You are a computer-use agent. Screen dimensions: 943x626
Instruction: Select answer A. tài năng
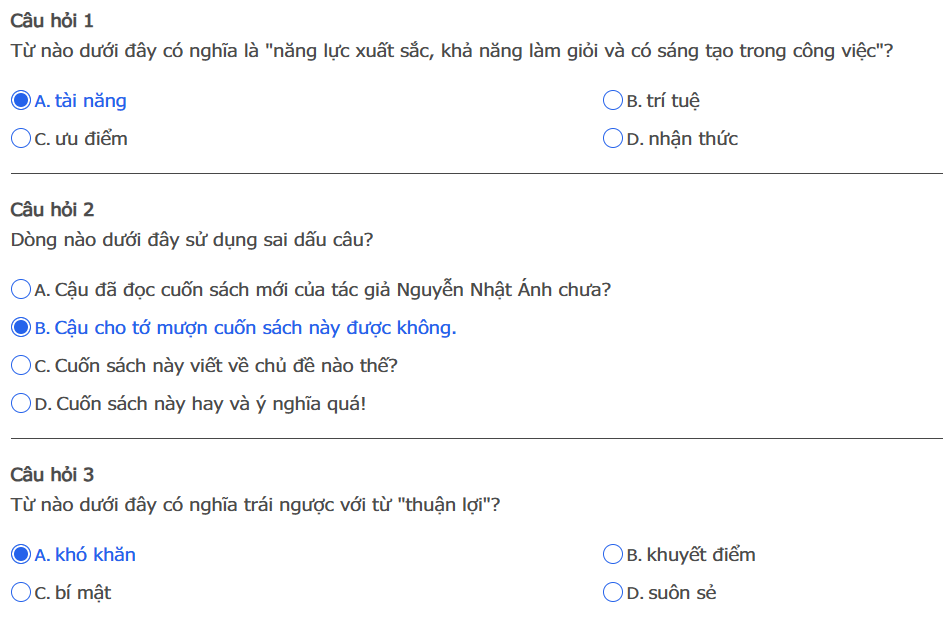(21, 101)
